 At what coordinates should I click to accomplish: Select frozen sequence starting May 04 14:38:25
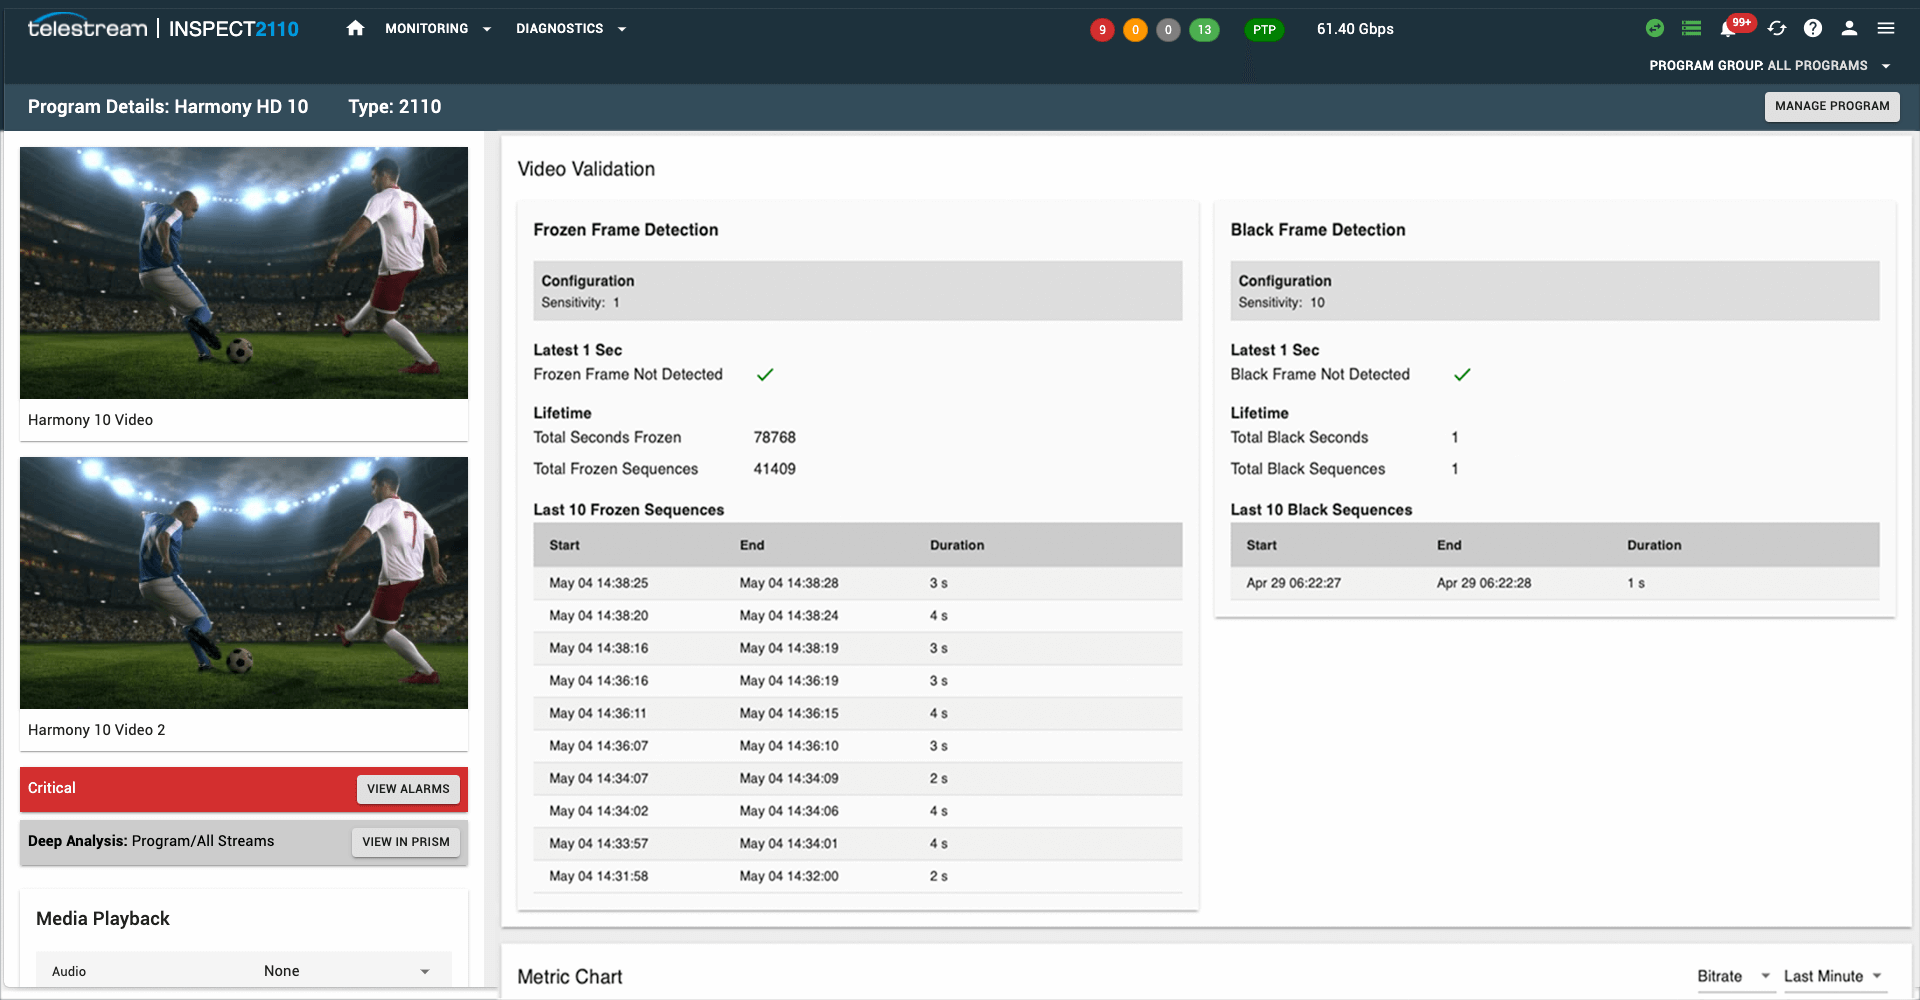[x=857, y=583]
